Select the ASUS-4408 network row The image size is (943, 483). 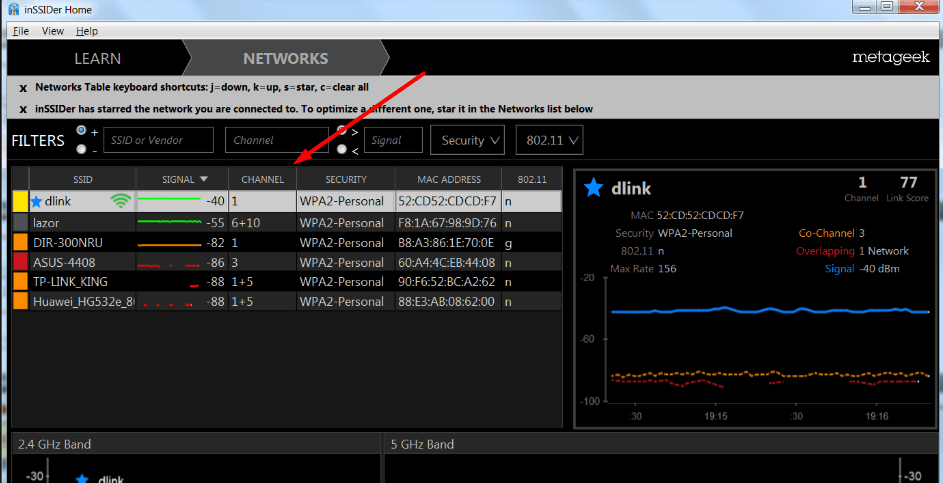click(x=287, y=262)
